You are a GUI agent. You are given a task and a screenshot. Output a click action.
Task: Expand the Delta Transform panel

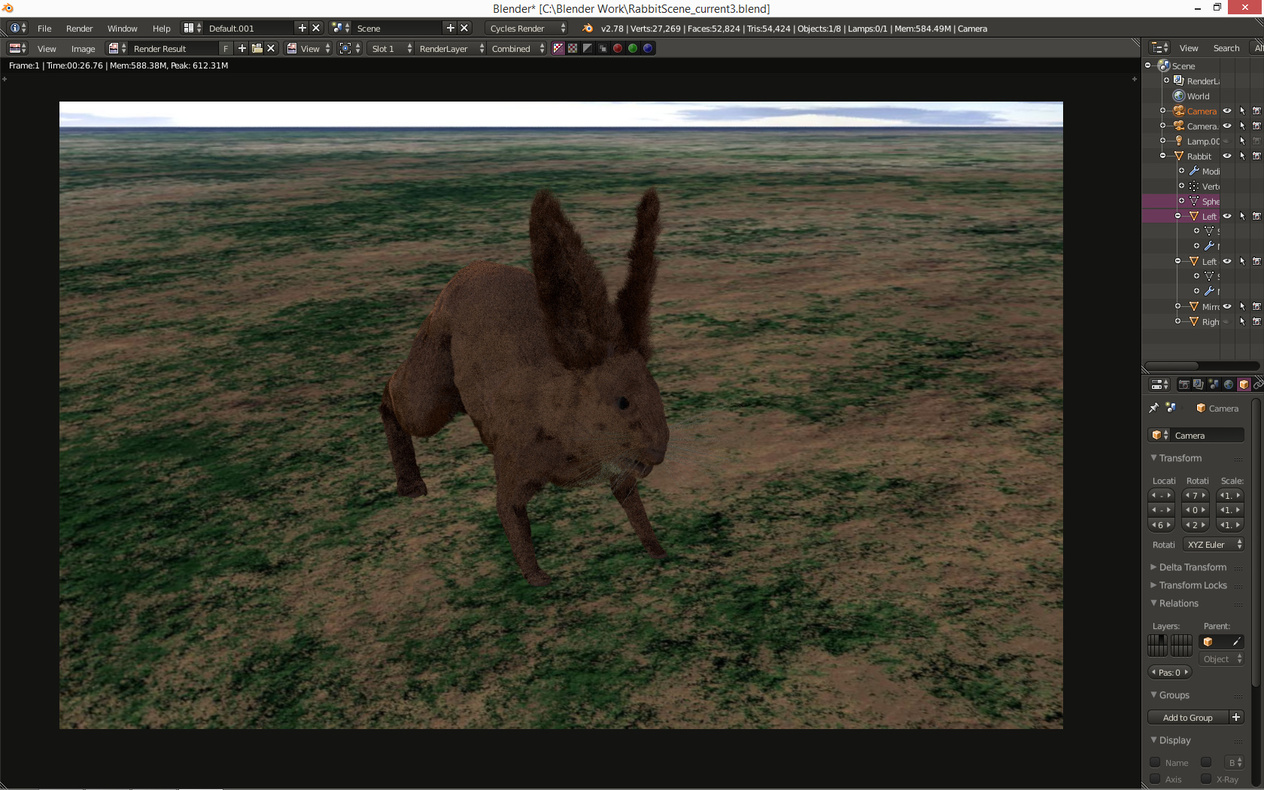pyautogui.click(x=1192, y=567)
